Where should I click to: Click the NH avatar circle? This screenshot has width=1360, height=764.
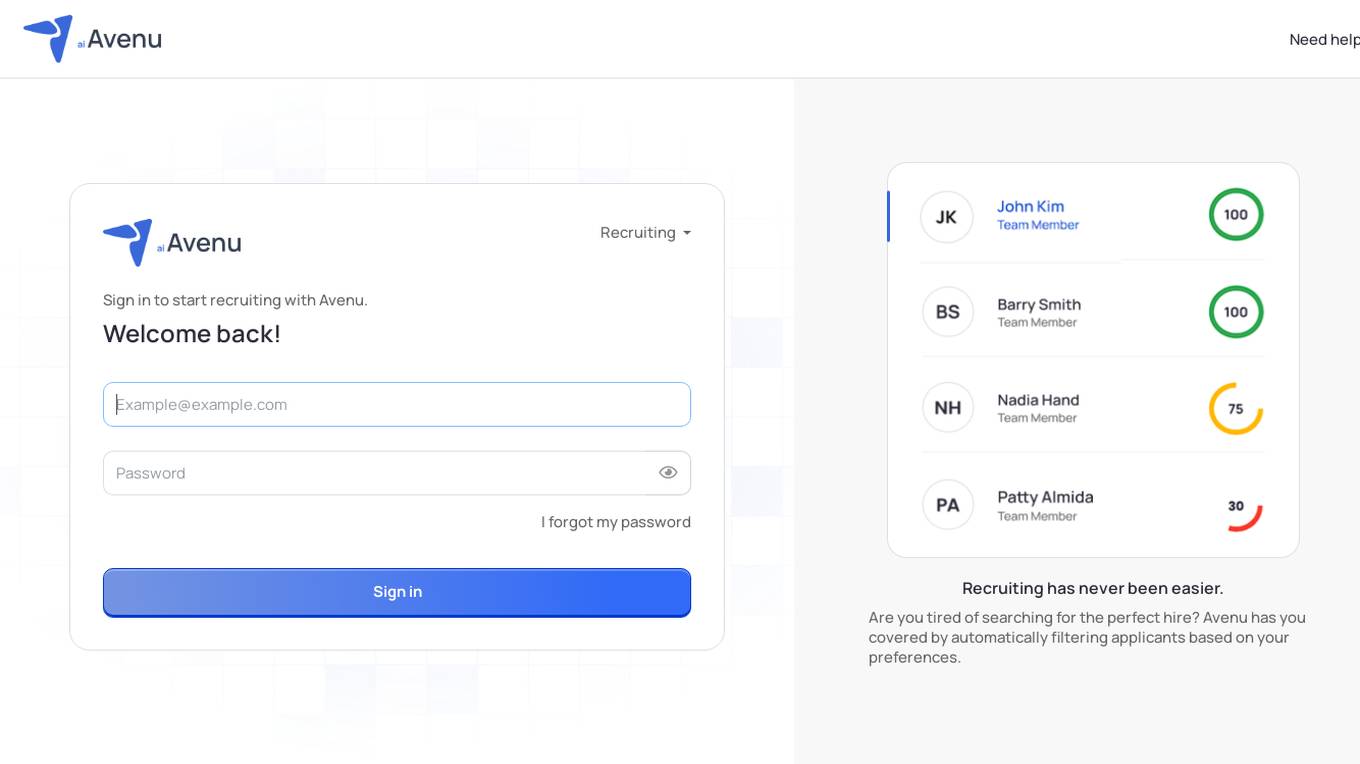click(x=948, y=408)
